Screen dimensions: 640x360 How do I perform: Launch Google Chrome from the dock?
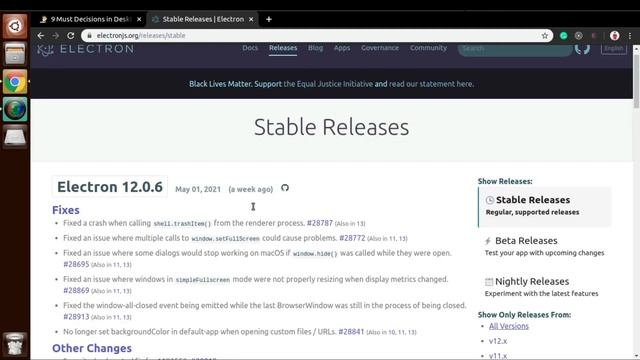[x=15, y=82]
